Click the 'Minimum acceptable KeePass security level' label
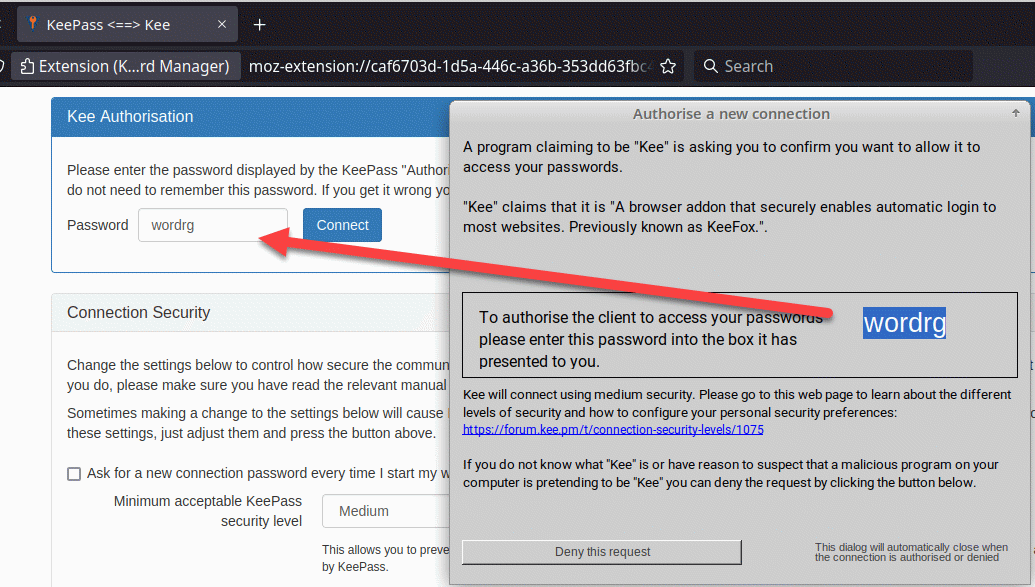Viewport: 1035px width, 587px height. [x=208, y=511]
